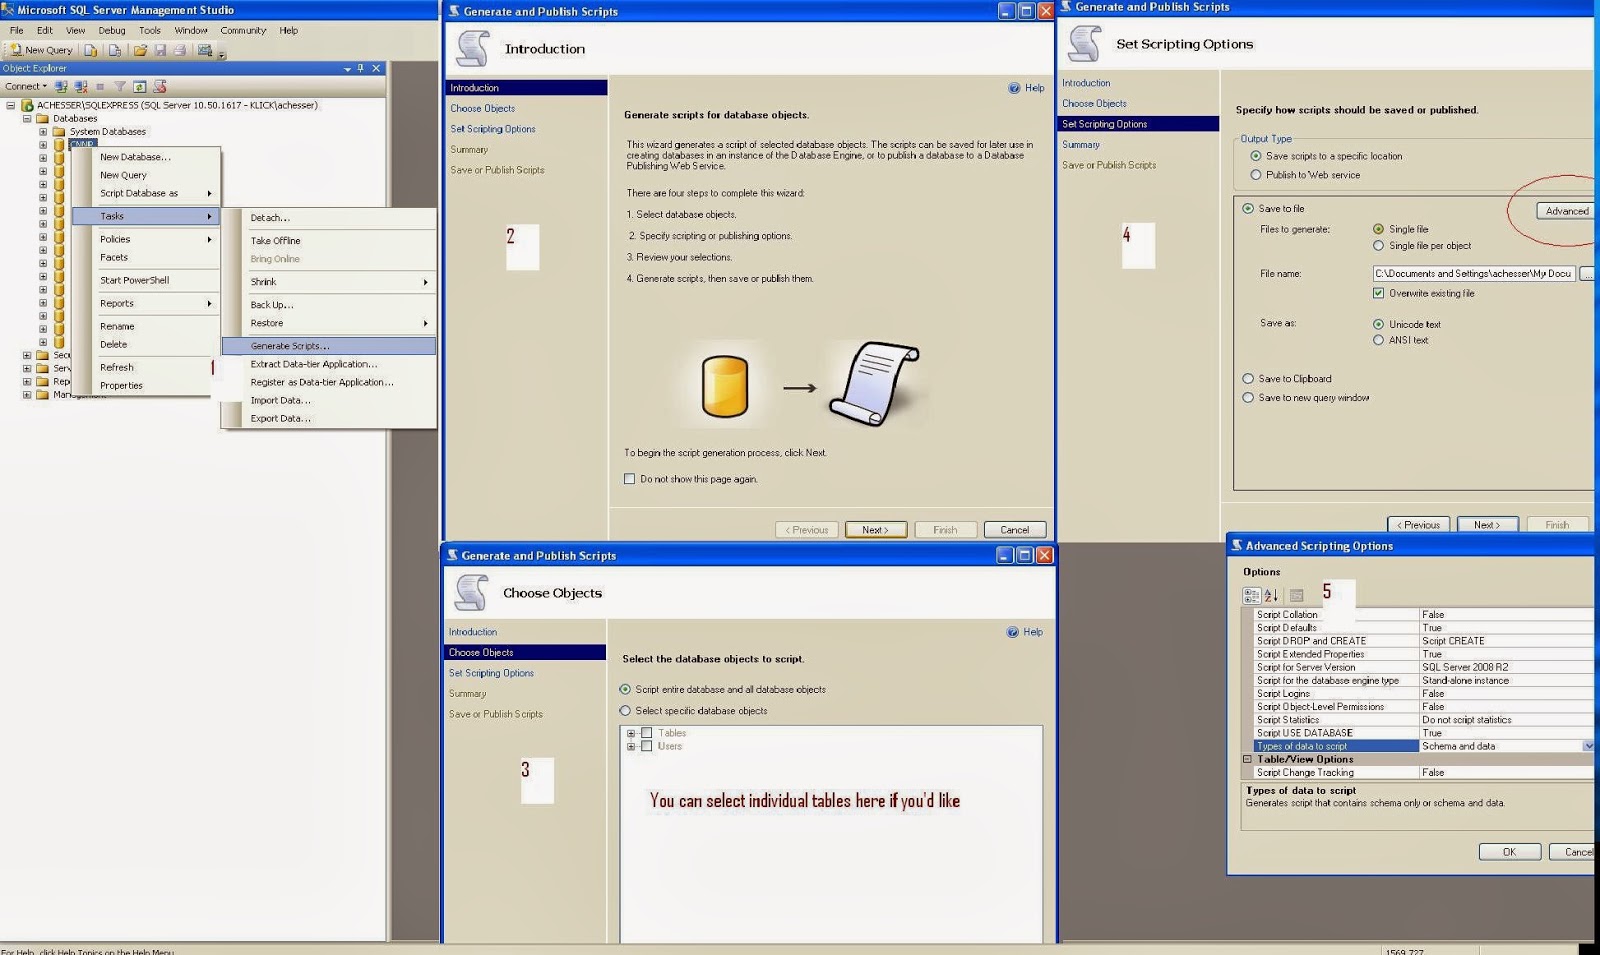The width and height of the screenshot is (1600, 955).
Task: Select 'Save to new query window' option
Action: click(1248, 398)
